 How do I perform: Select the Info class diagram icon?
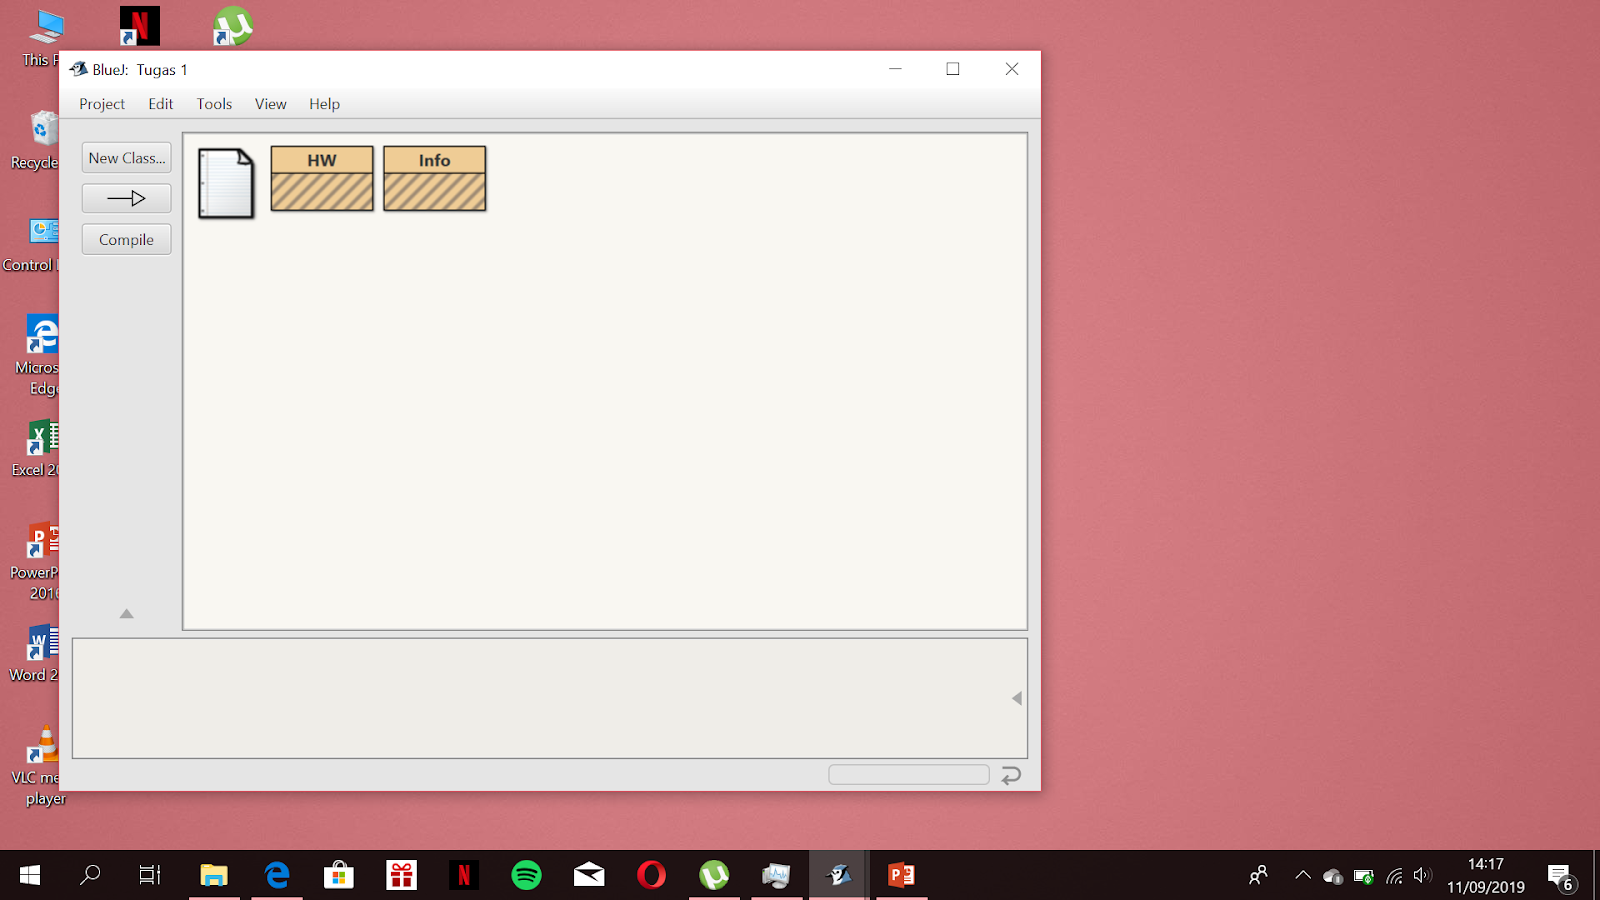pos(434,178)
